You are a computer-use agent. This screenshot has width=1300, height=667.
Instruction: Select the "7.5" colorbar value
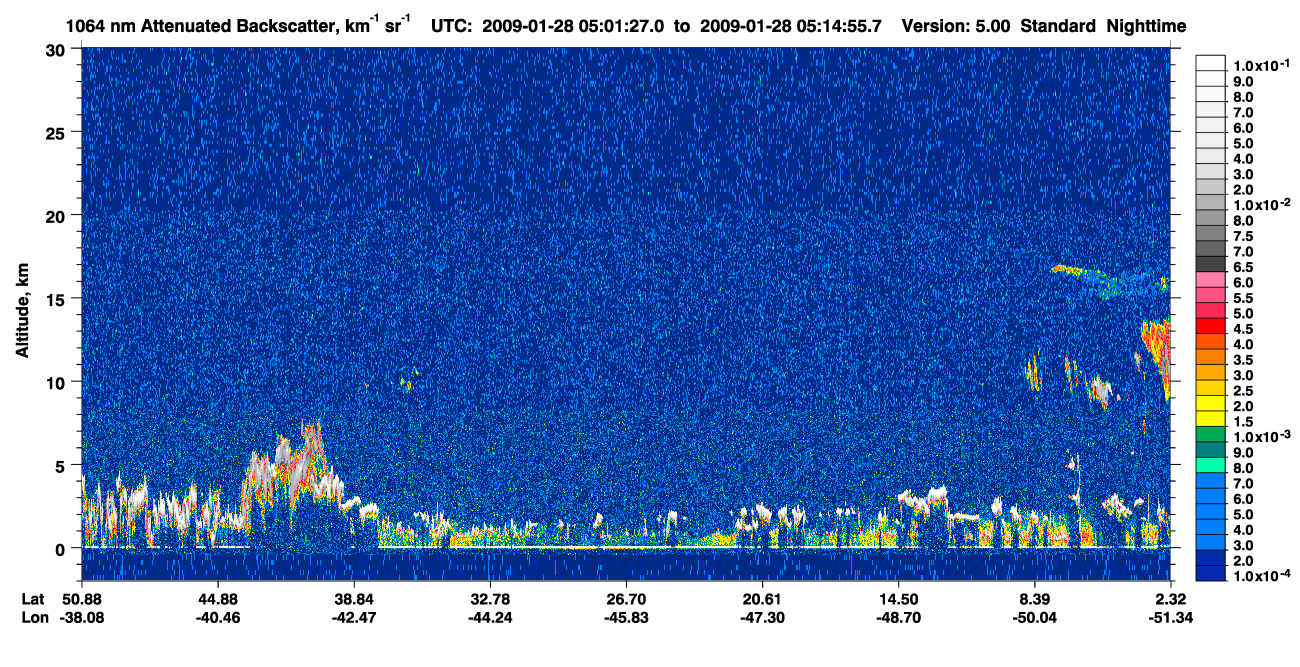coord(1243,236)
